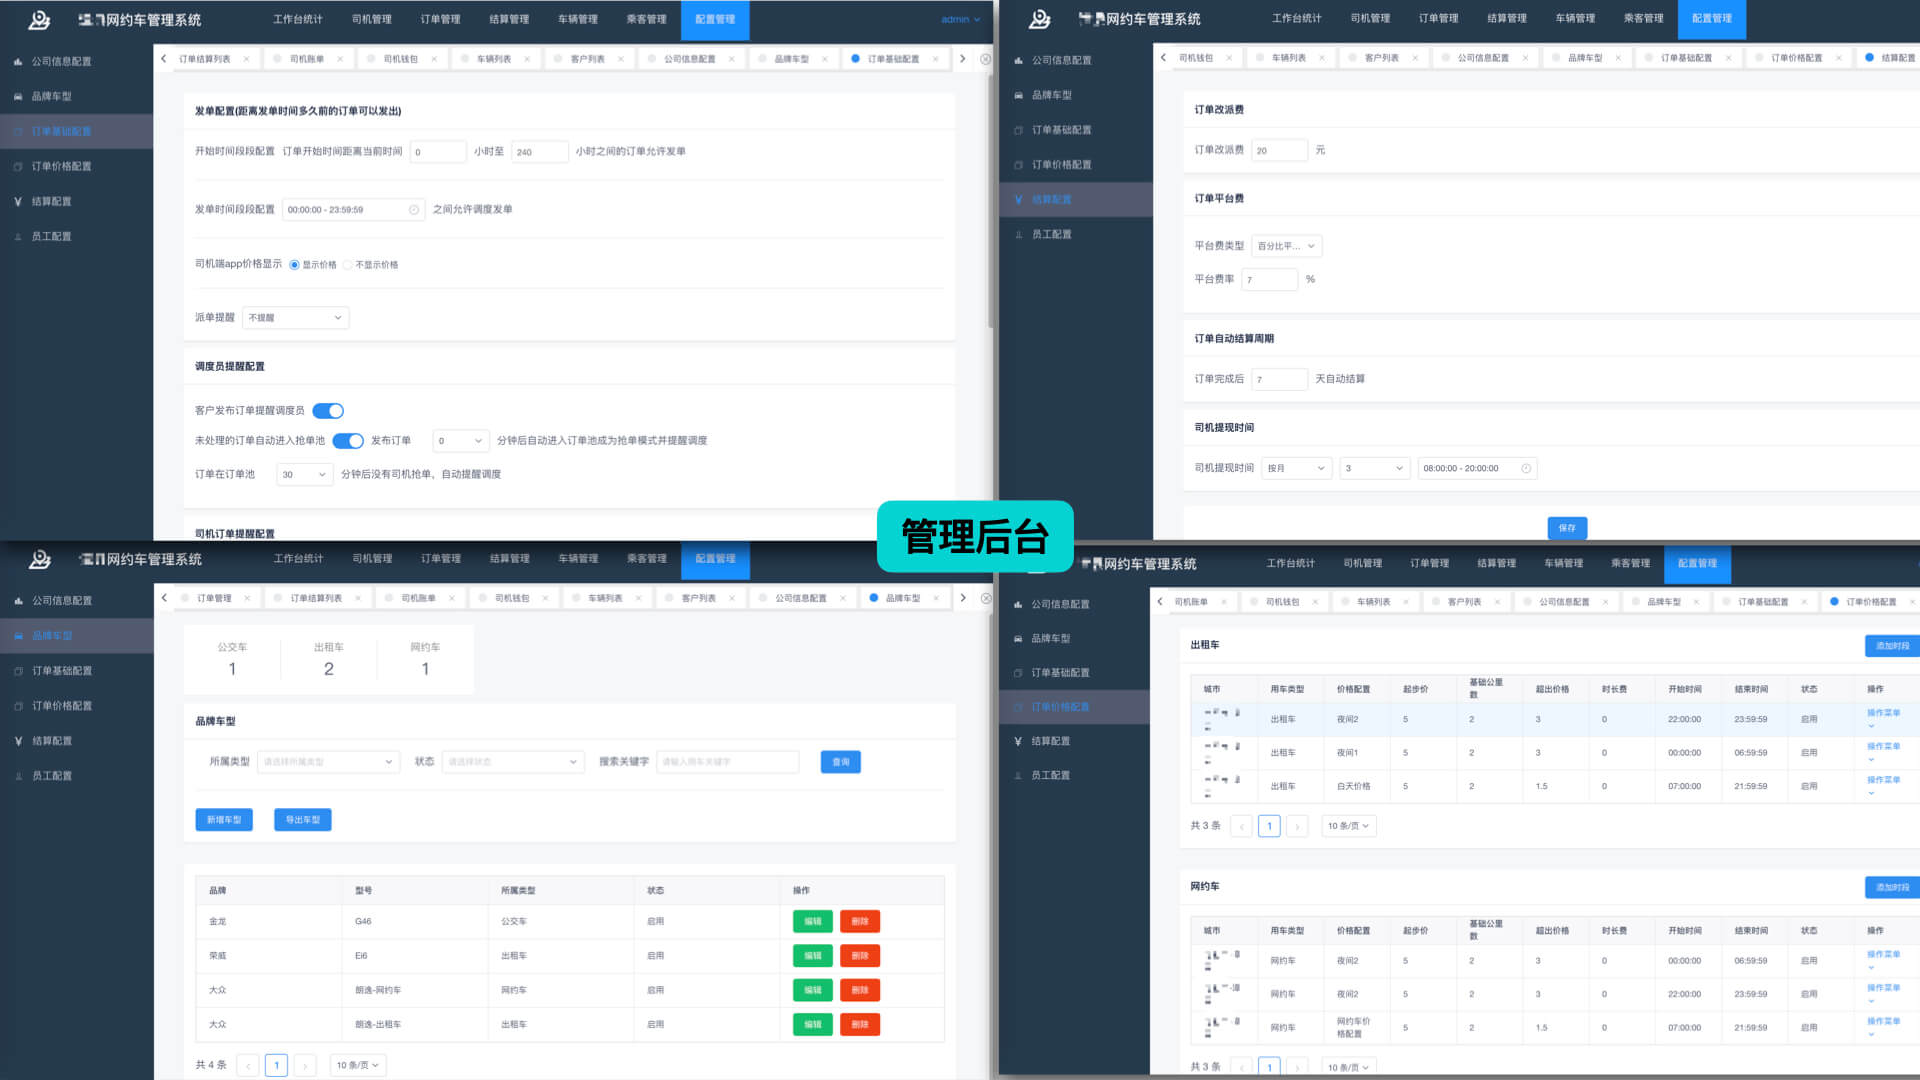This screenshot has width=1920, height=1080.
Task: Click 品牌车型 car icon in top-left window sidebar
Action: 18,97
